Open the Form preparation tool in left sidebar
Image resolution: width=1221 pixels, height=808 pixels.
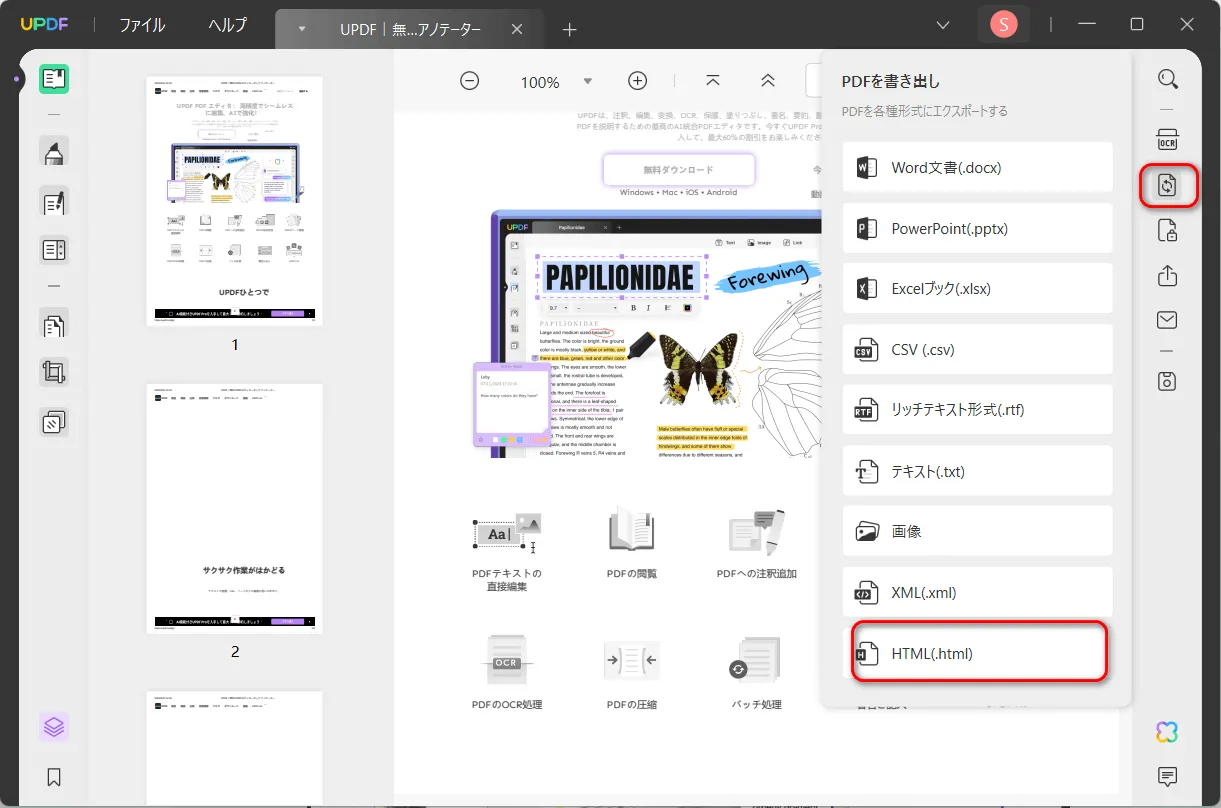(x=54, y=250)
